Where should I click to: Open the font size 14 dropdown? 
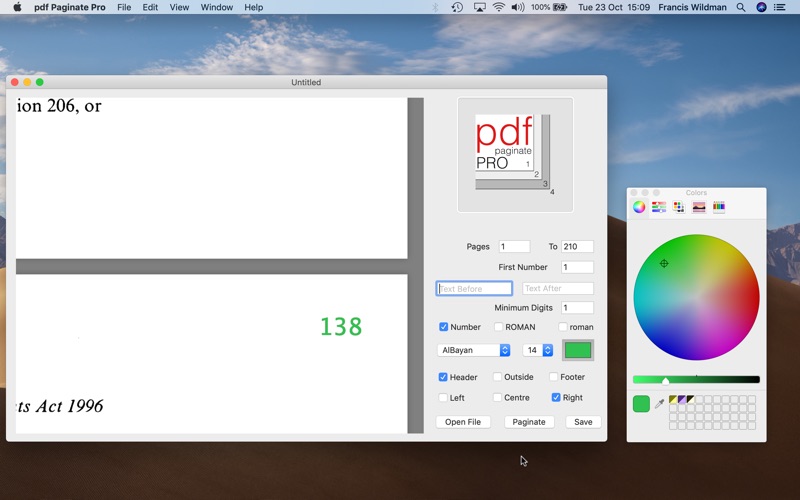538,350
